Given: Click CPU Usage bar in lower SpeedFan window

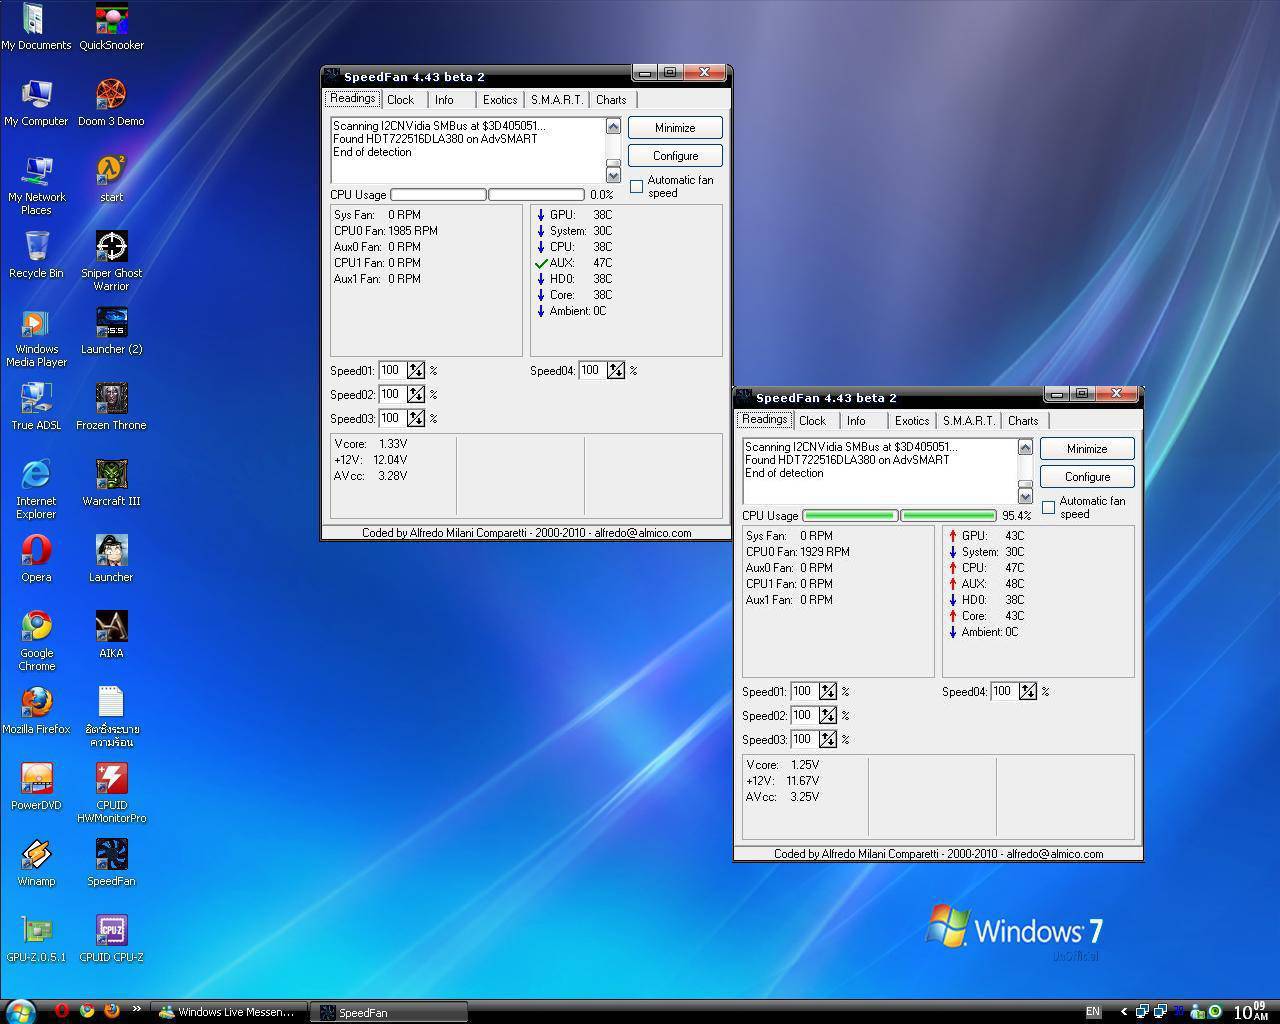Looking at the screenshot, I should click(x=899, y=516).
